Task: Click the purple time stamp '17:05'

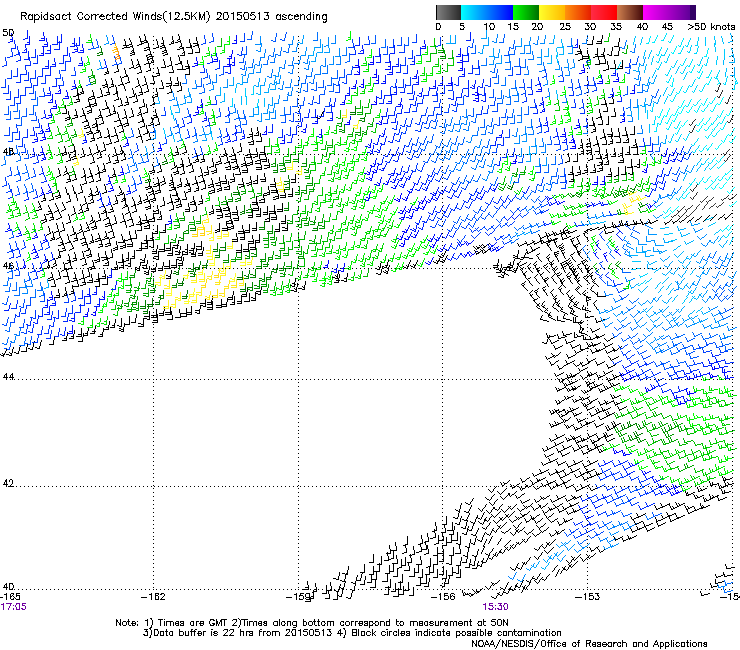Action: pyautogui.click(x=13, y=607)
